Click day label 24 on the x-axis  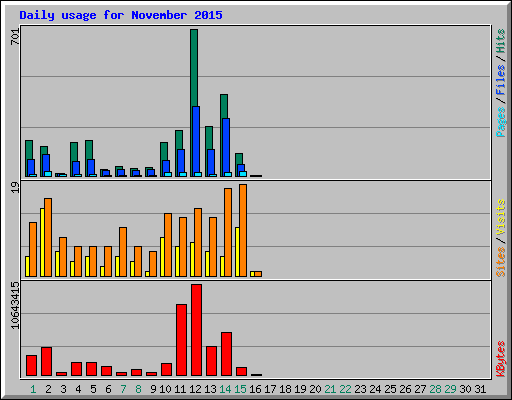click(x=375, y=389)
